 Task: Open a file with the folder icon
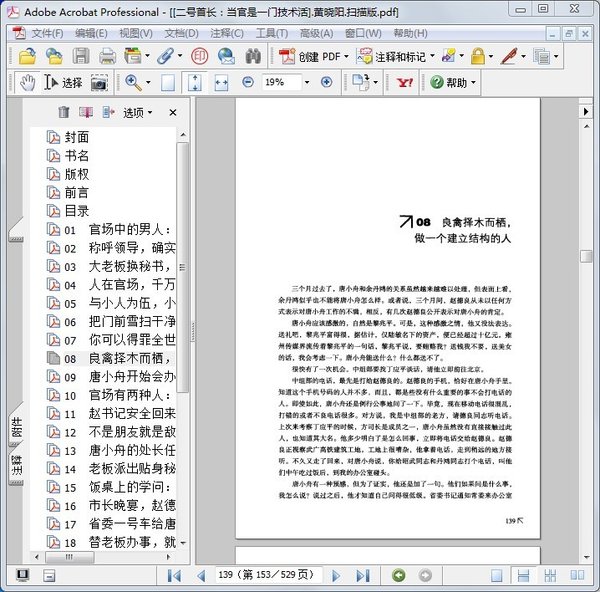[28, 57]
